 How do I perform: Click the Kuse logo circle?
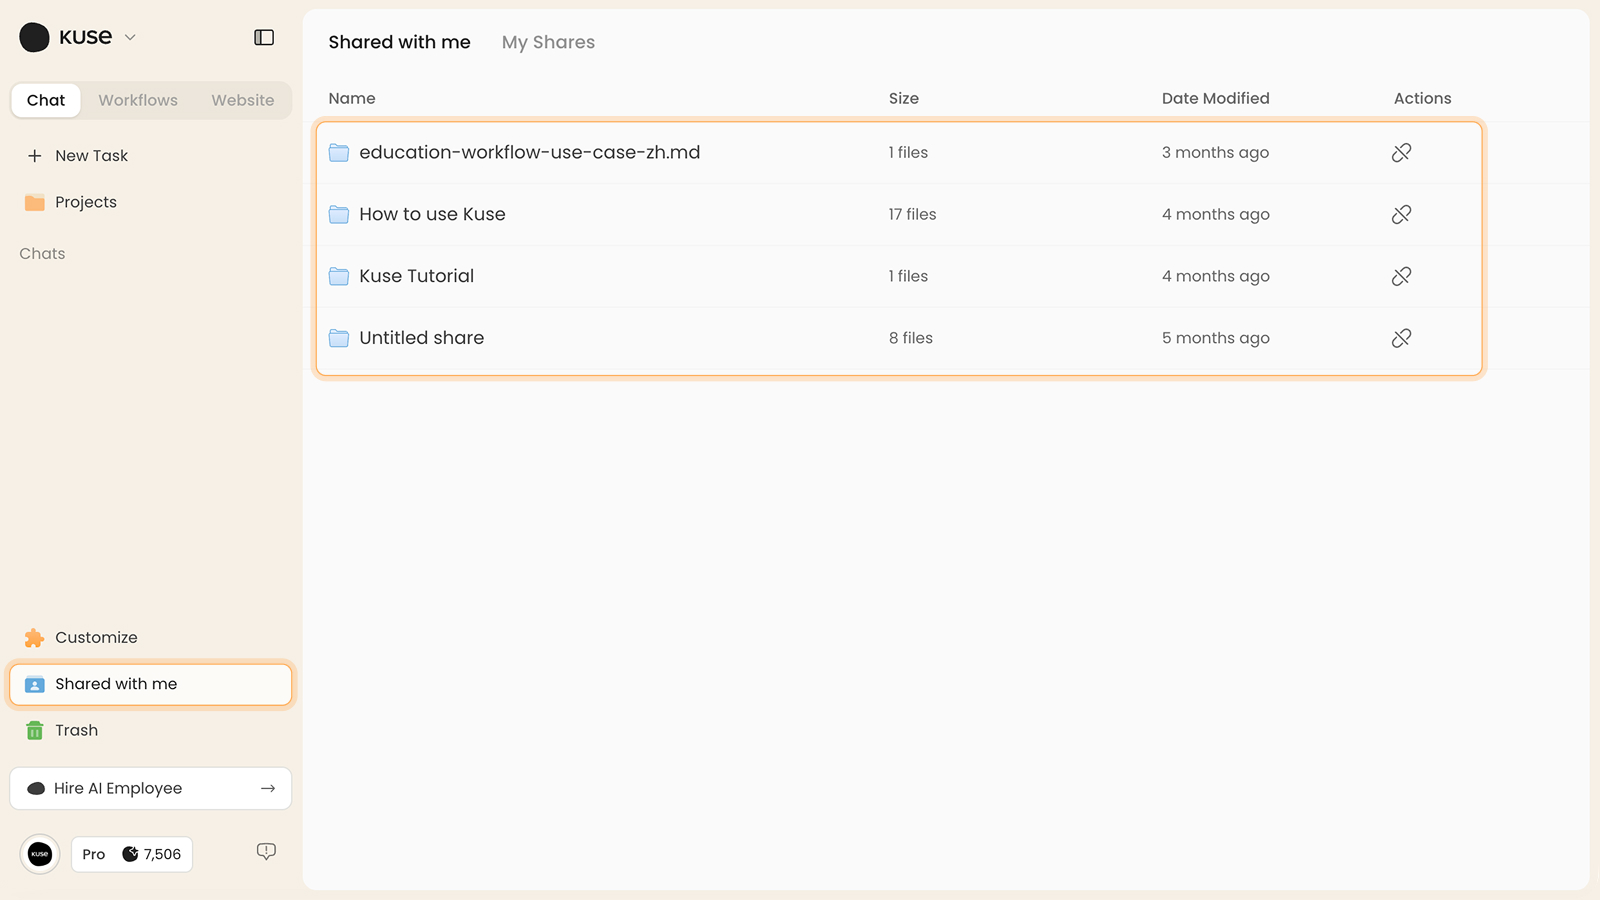pos(34,37)
